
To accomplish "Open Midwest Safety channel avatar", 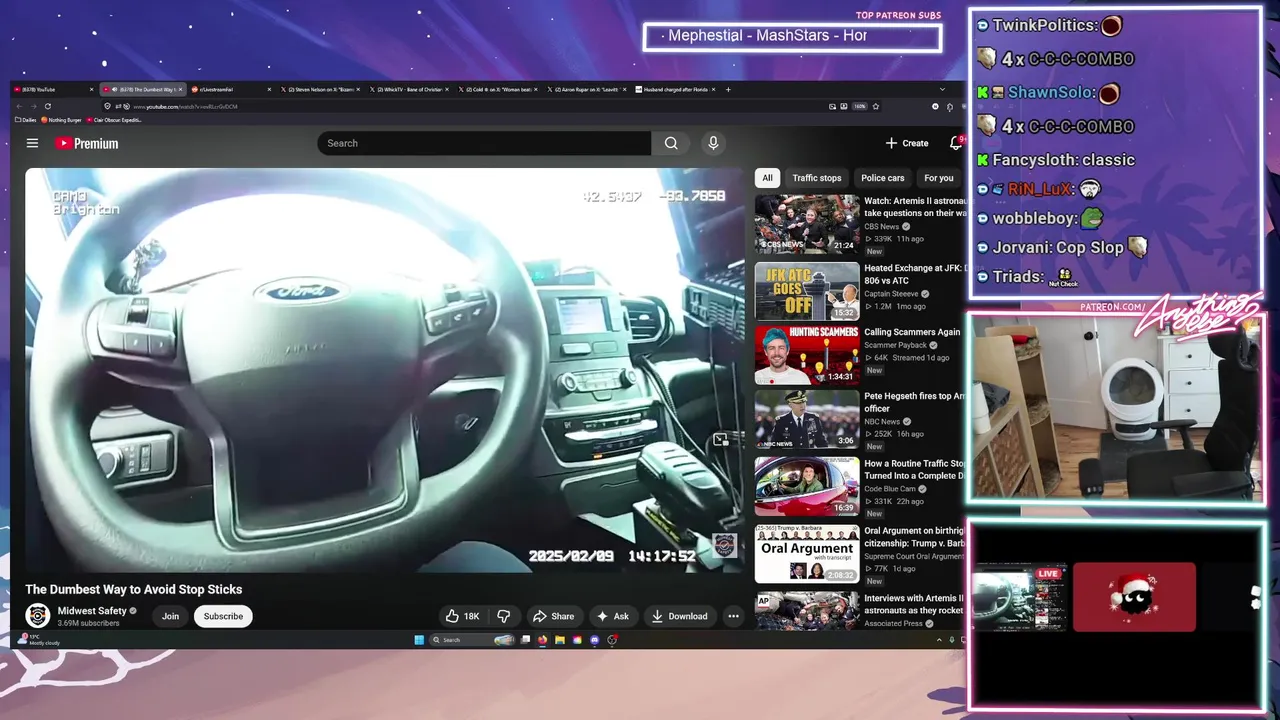I will pos(38,616).
